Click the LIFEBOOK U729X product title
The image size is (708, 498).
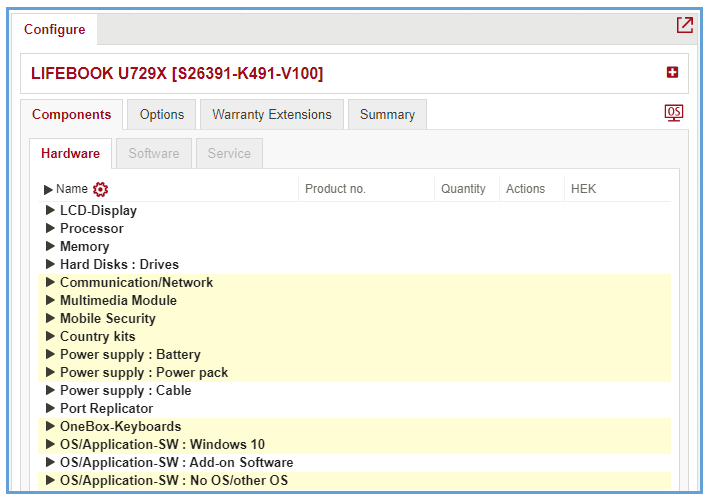pyautogui.click(x=177, y=74)
